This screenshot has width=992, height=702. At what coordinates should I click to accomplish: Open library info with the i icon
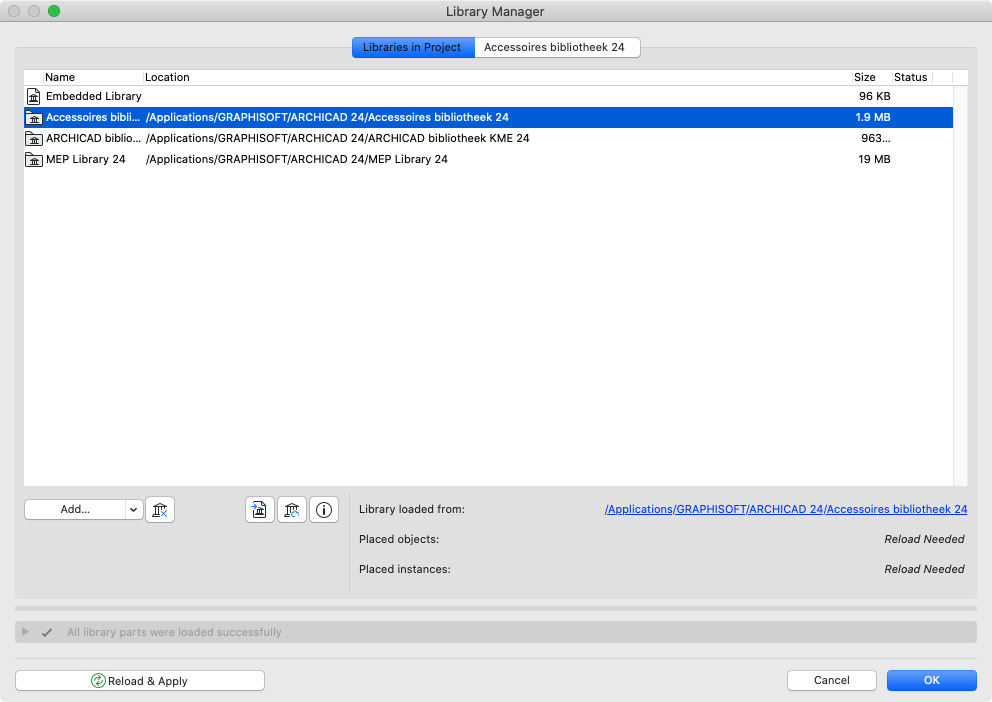pyautogui.click(x=324, y=510)
